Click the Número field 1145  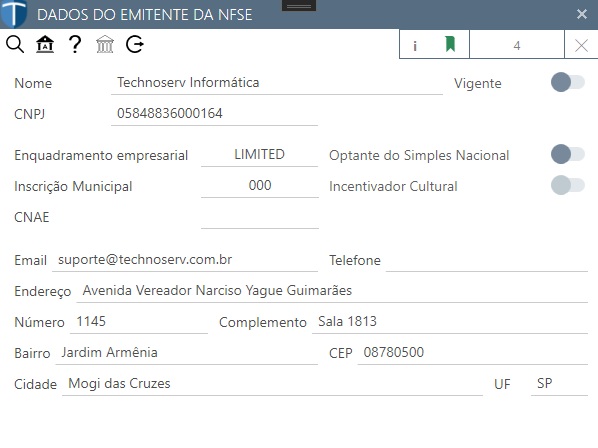139,322
